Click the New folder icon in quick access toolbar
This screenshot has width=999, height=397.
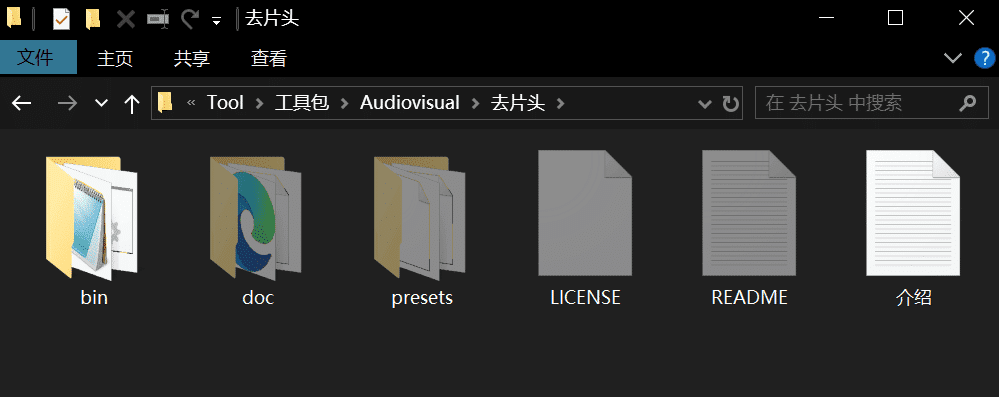pyautogui.click(x=93, y=19)
